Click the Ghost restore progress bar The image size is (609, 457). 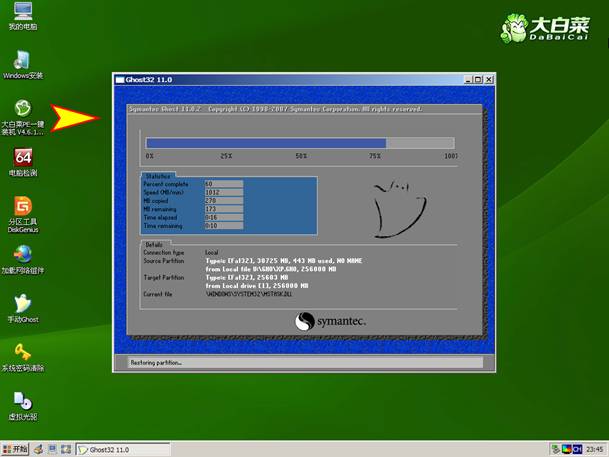tap(300, 143)
